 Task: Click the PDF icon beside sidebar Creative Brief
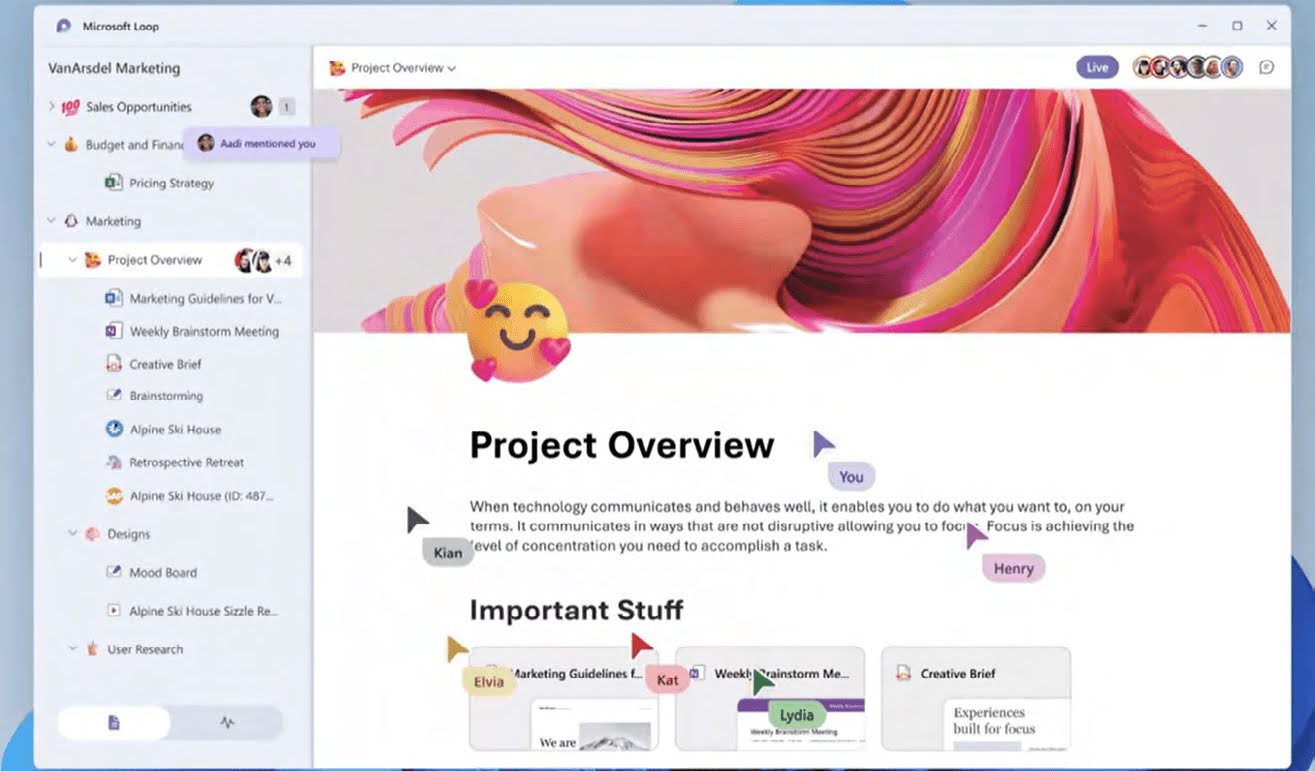pyautogui.click(x=113, y=364)
